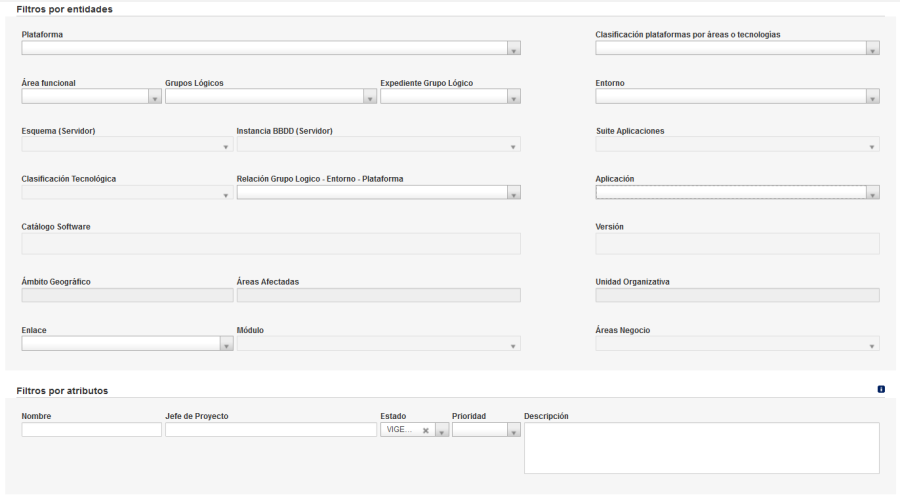Open the Entorno dropdown list
Screen dimensions: 900x497
point(872,97)
